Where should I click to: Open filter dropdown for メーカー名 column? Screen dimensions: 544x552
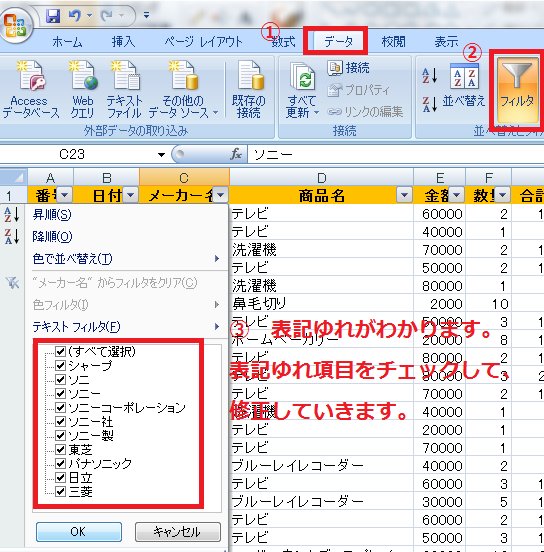click(221, 195)
